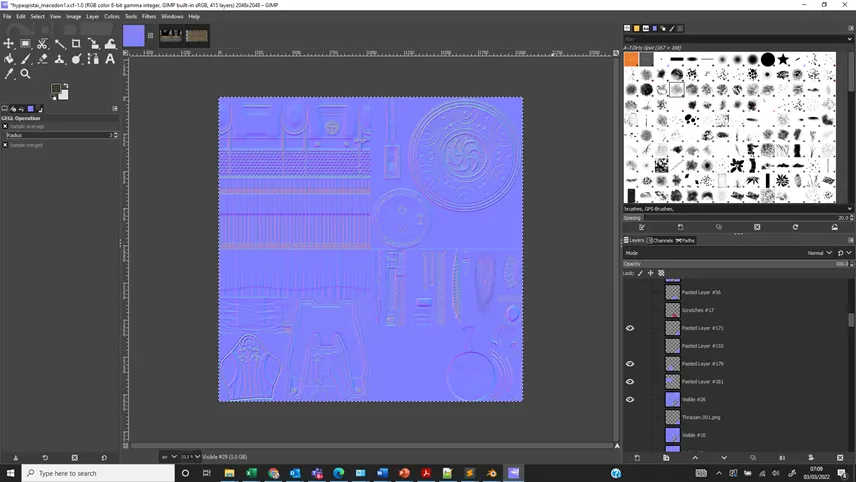Screen dimensions: 856x482
Task: Open the brushes dock configuration menu
Action: (851, 28)
